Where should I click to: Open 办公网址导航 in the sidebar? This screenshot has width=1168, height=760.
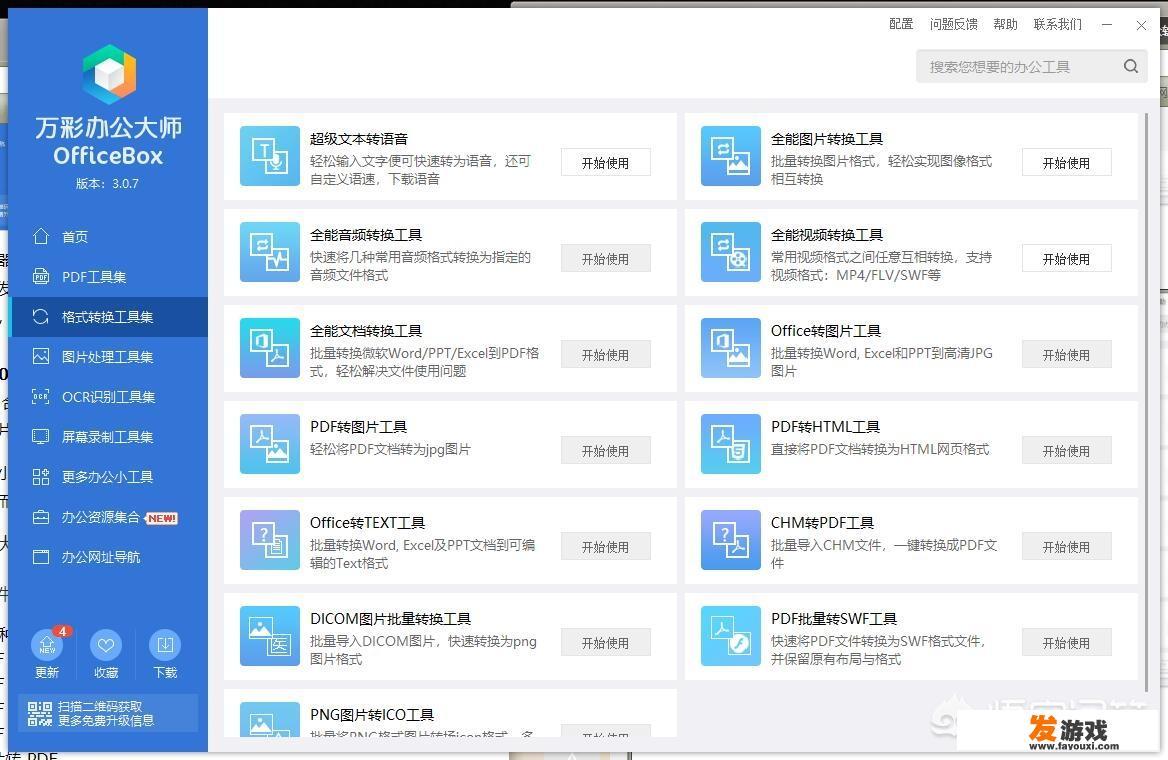pyautogui.click(x=109, y=557)
